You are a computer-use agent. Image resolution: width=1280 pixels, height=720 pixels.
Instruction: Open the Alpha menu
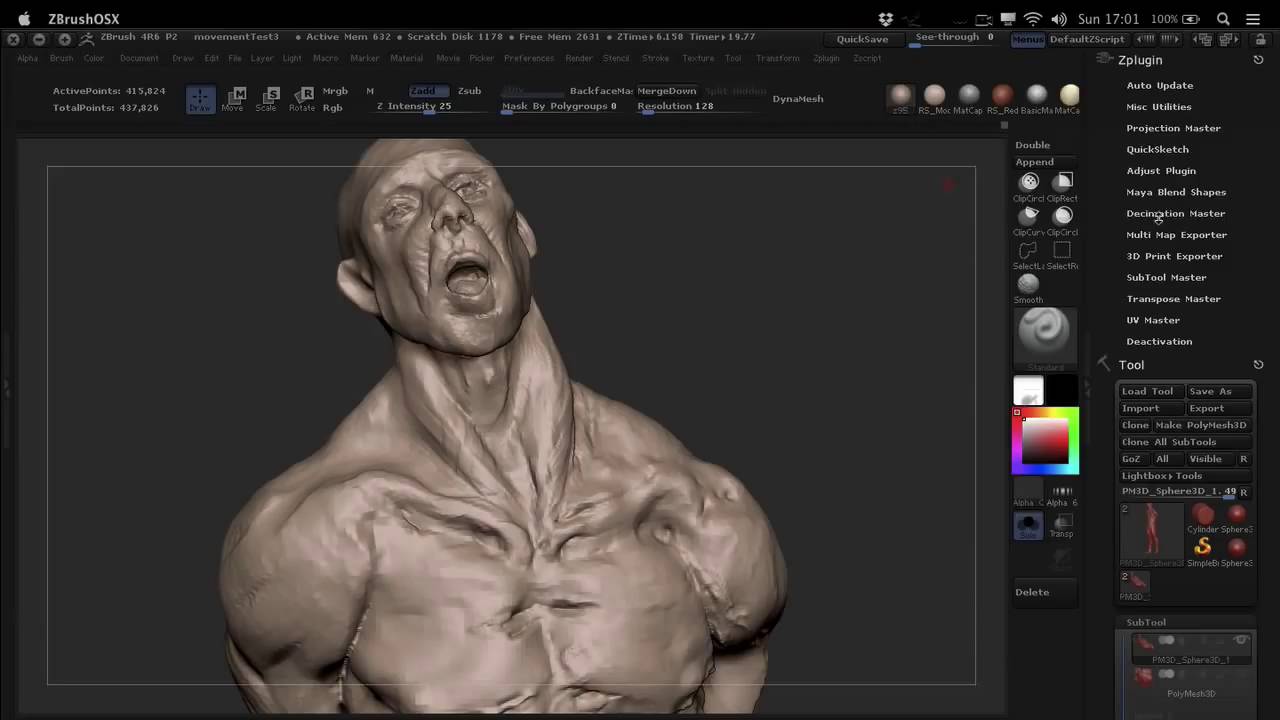[x=28, y=59]
